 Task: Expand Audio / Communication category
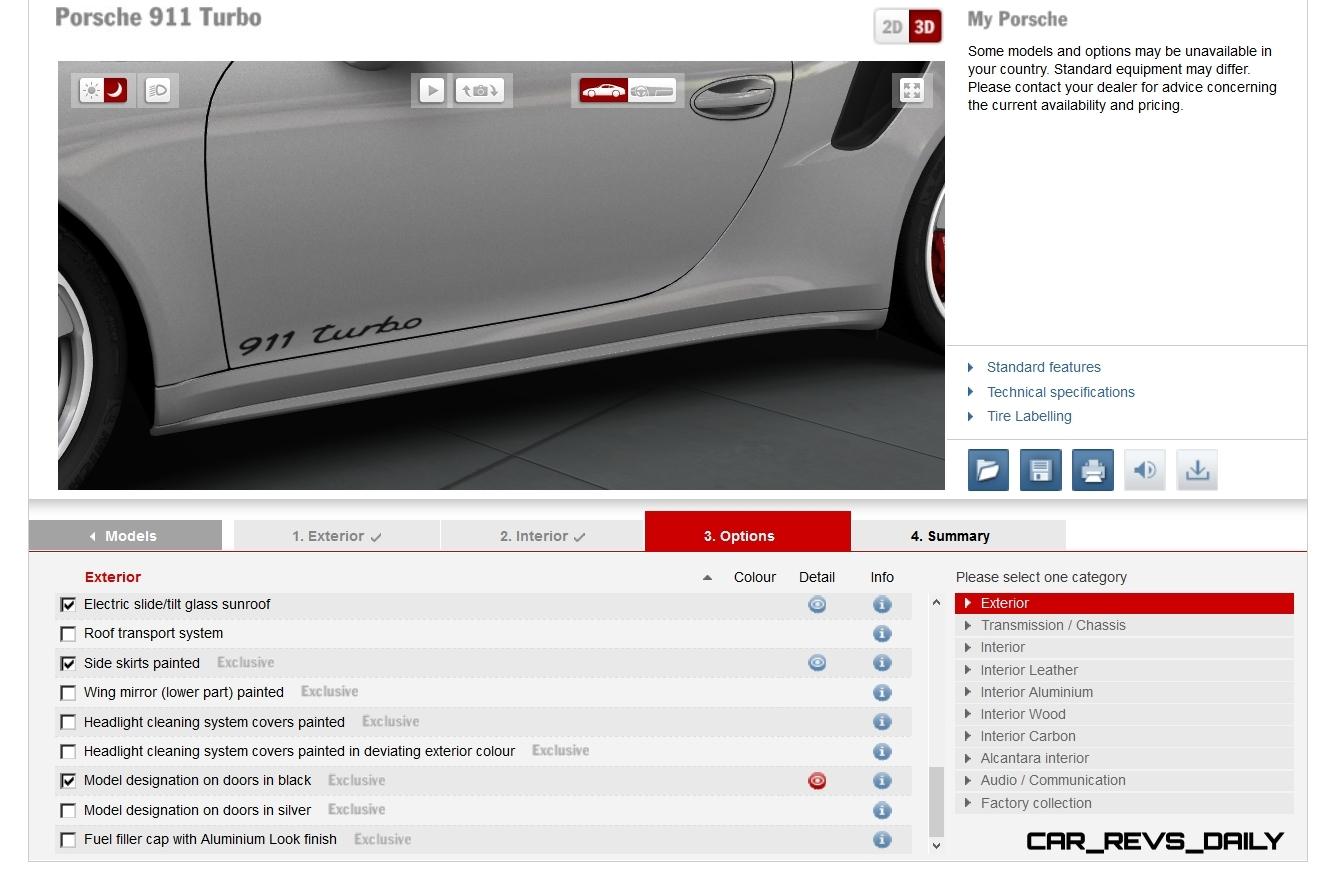point(1124,780)
